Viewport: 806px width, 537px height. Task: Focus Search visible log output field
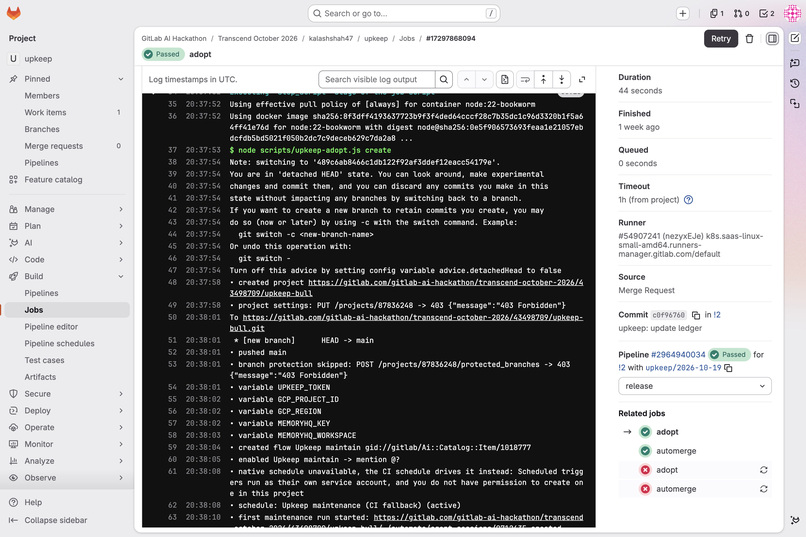click(377, 80)
